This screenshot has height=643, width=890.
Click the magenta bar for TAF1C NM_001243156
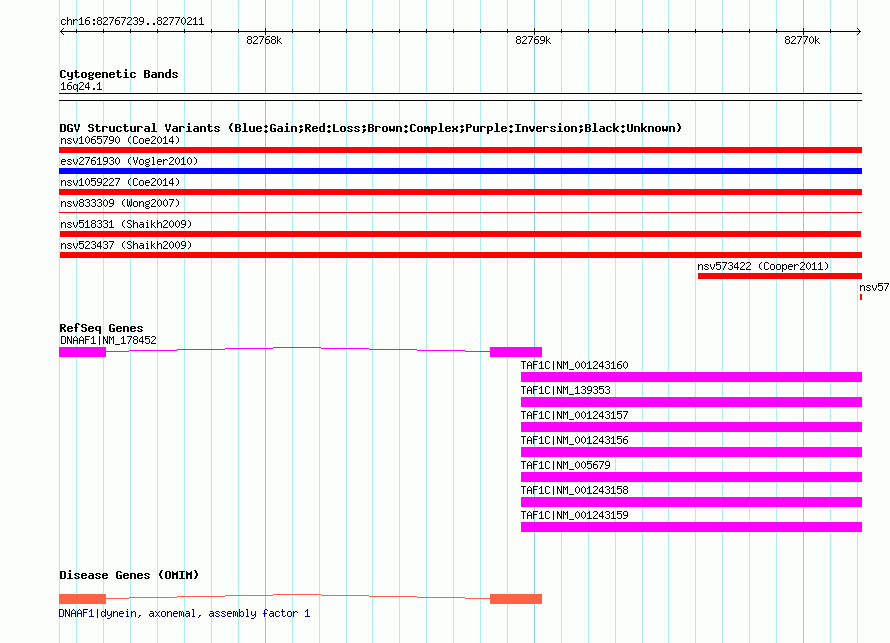691,452
